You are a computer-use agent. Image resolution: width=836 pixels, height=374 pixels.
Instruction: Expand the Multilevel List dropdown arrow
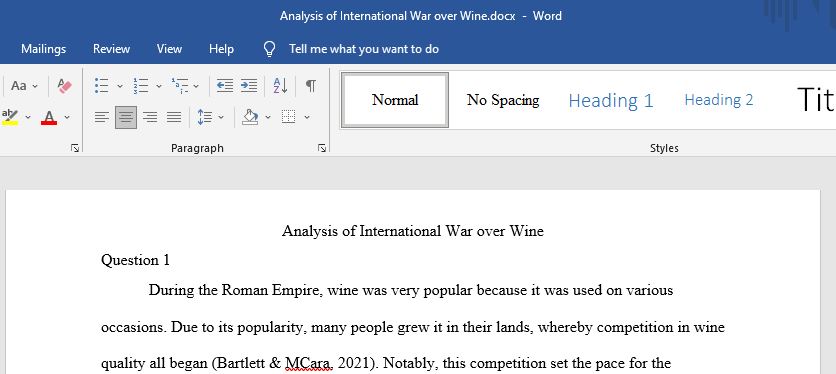tap(196, 86)
